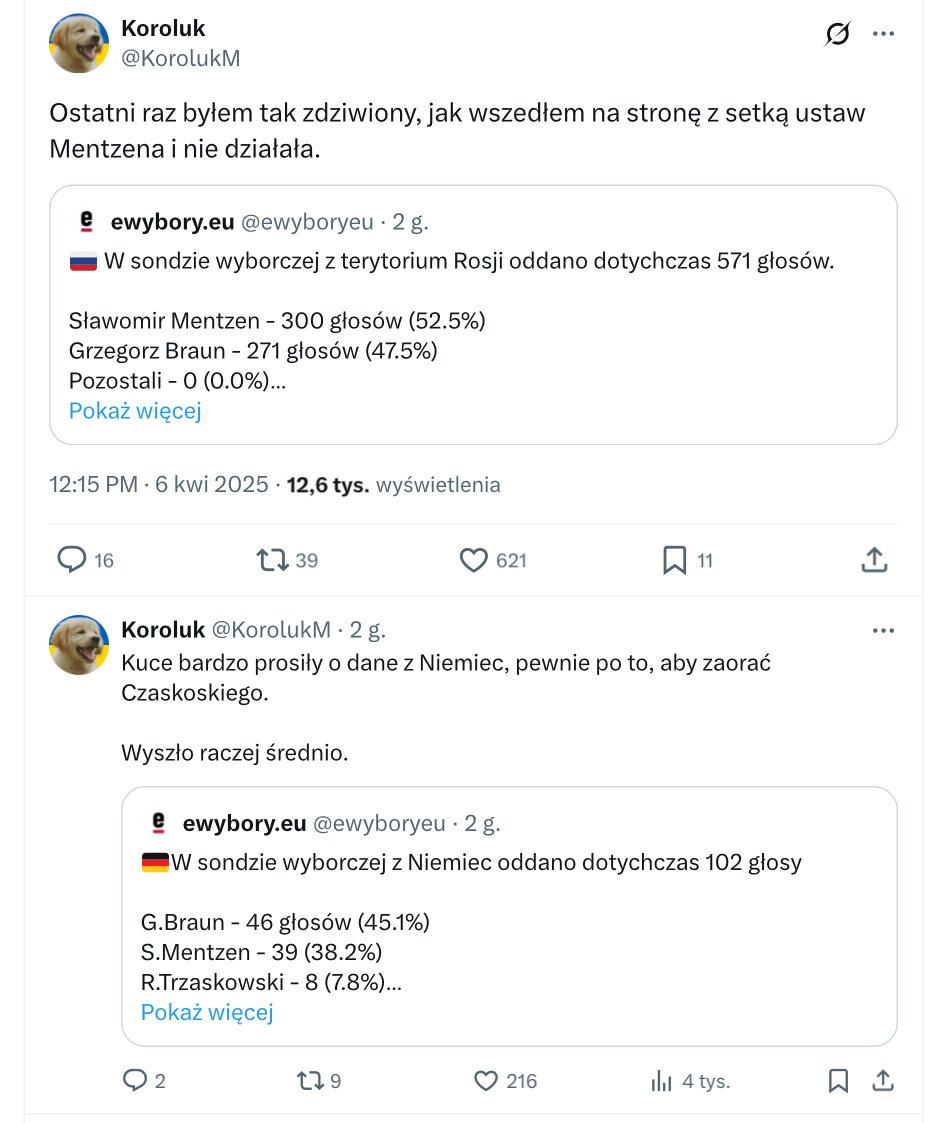Like the tweet about Mentzen's poll

coord(472,560)
